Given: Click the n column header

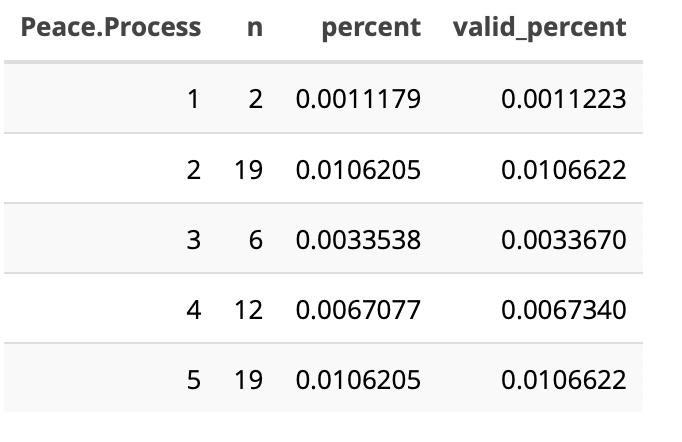Looking at the screenshot, I should pos(255,28).
